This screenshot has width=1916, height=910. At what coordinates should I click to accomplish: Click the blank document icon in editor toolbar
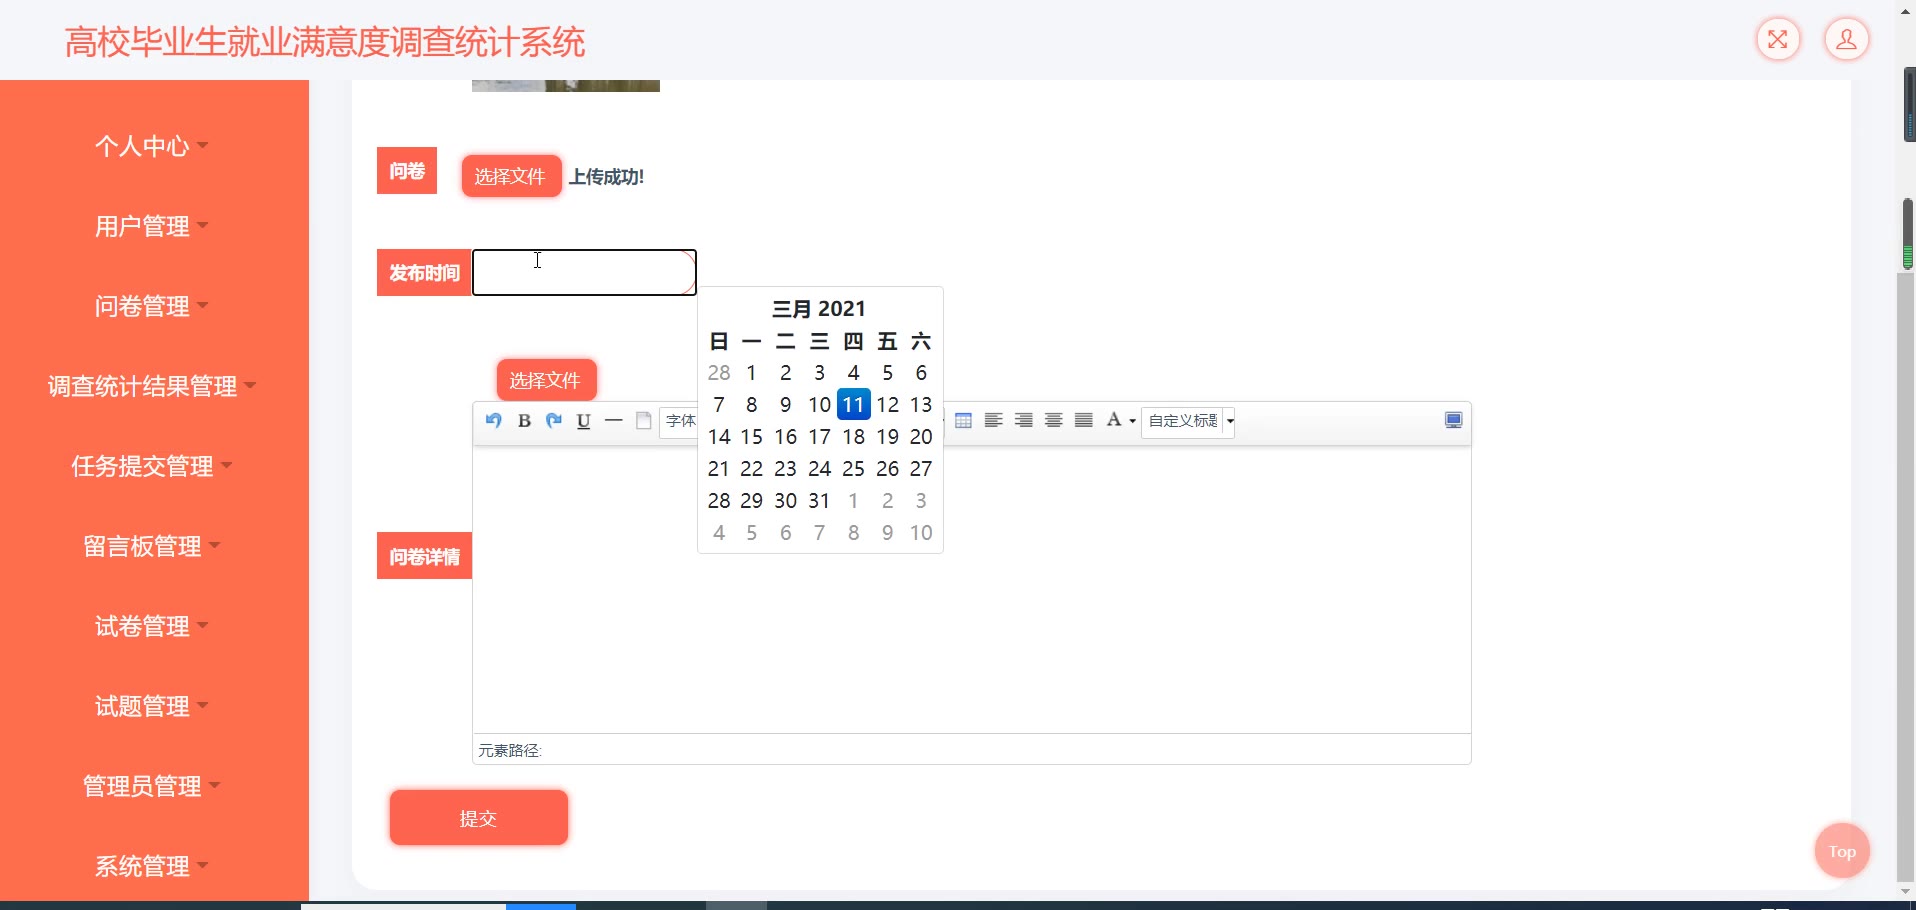click(644, 421)
